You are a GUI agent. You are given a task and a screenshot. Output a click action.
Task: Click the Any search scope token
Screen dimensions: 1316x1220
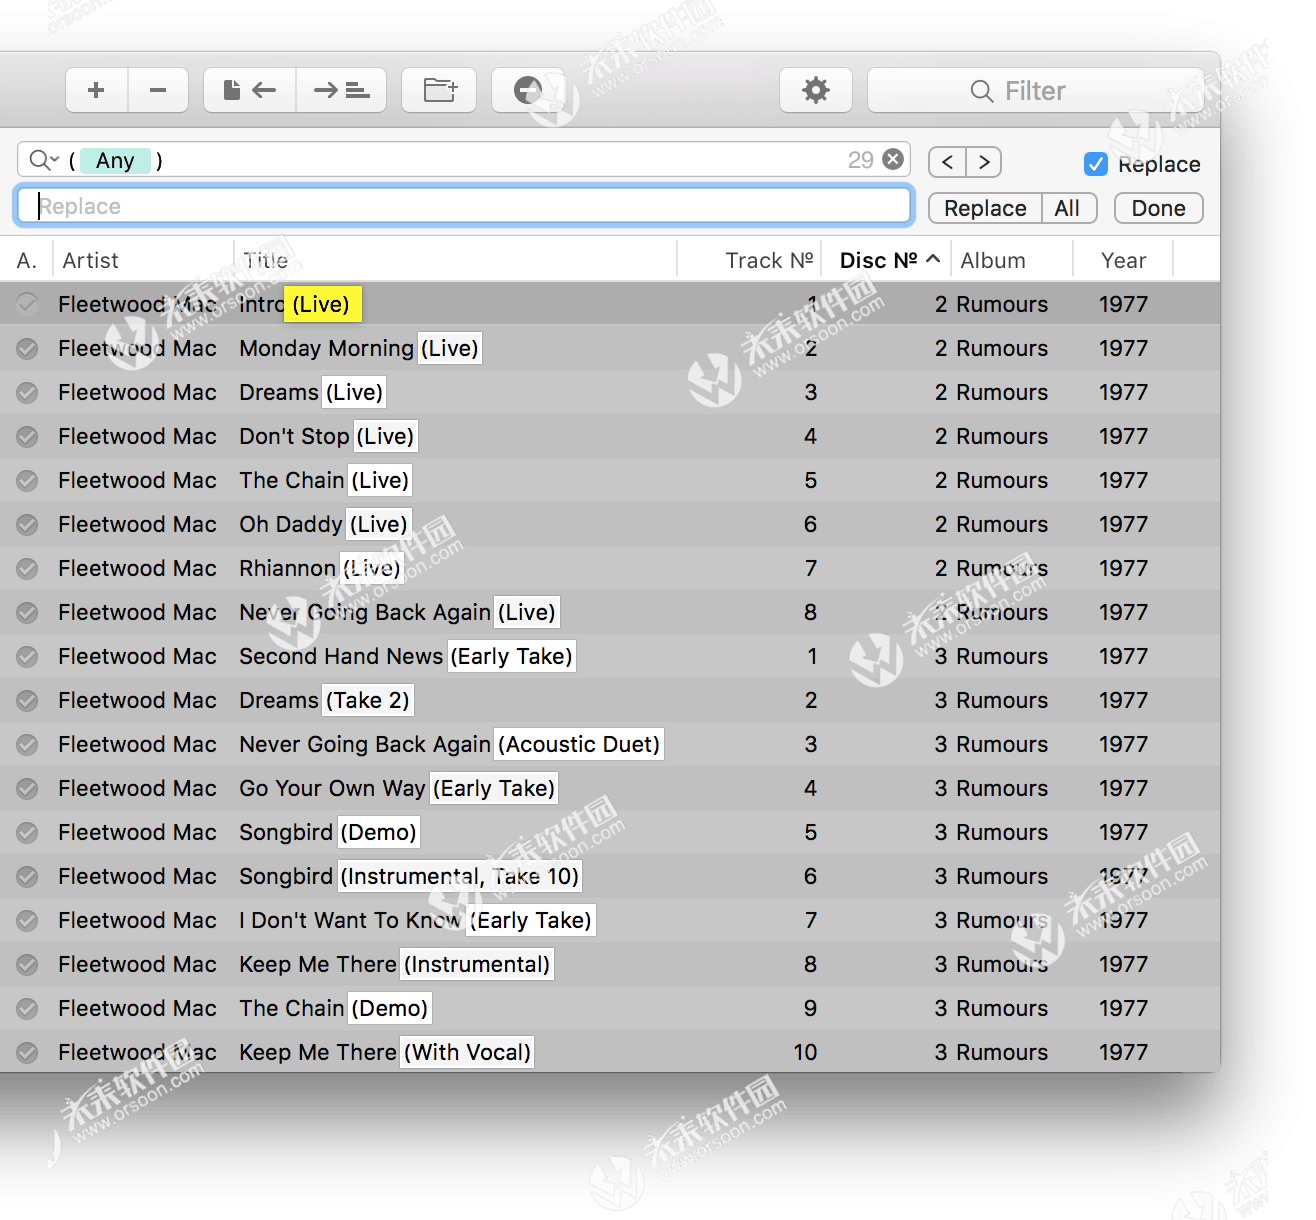(x=115, y=160)
